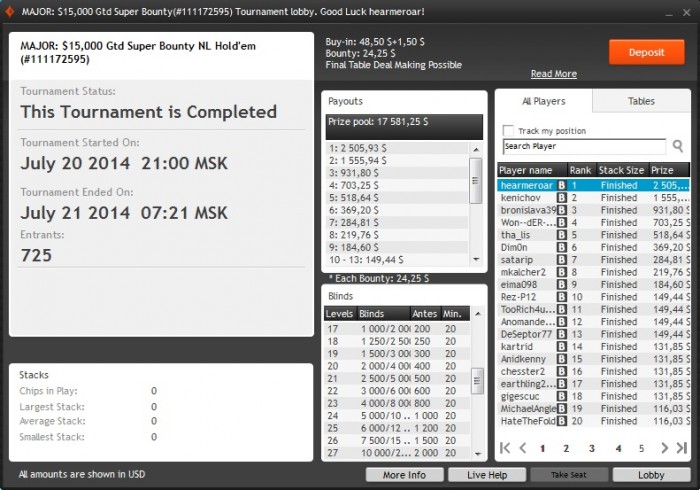Select player earthling2... in the list
Screen dimensions: 700x490
point(593,384)
